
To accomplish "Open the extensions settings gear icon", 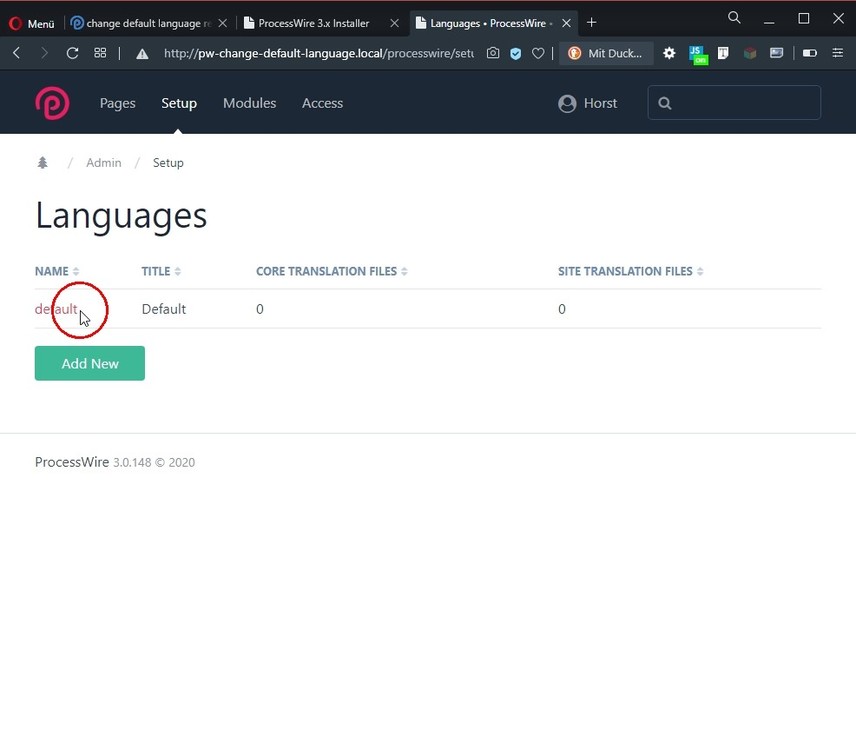I will [669, 53].
